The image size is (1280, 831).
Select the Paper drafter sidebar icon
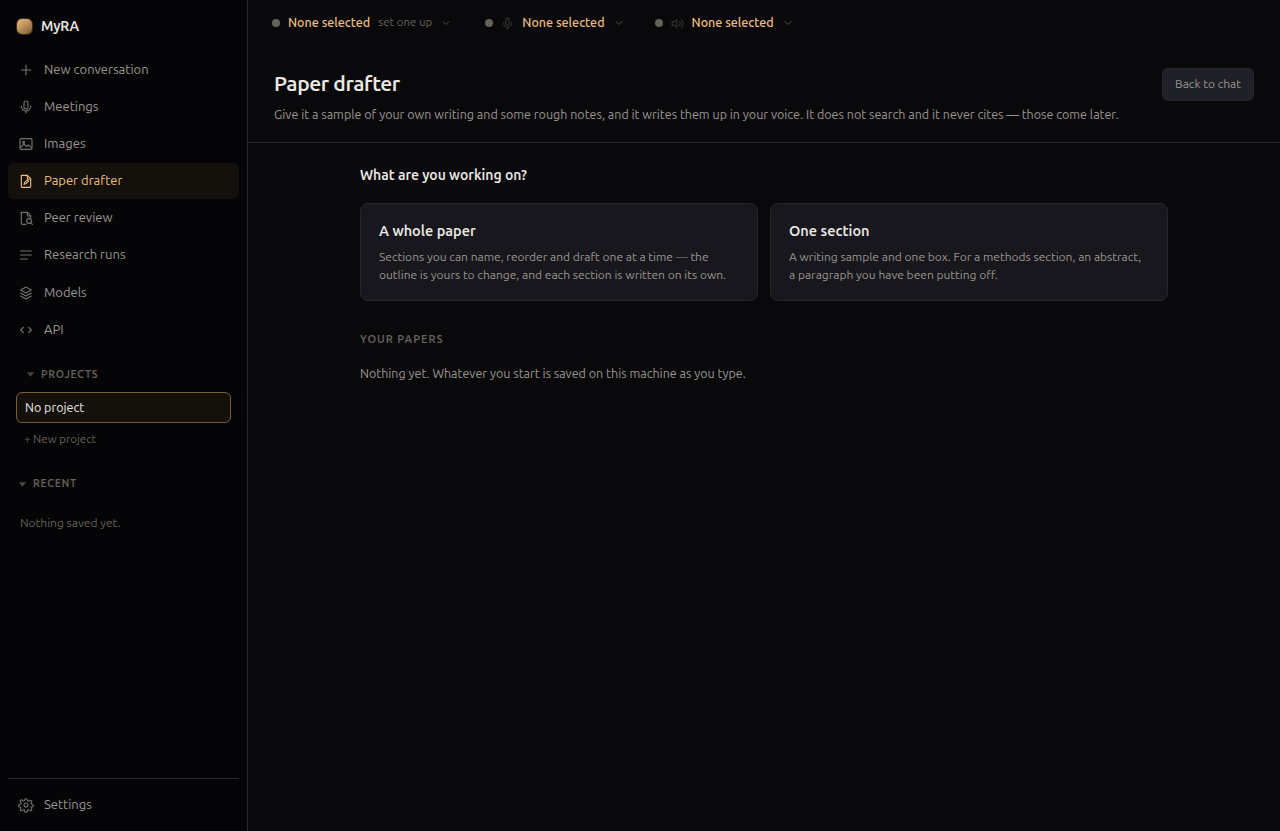pos(26,181)
